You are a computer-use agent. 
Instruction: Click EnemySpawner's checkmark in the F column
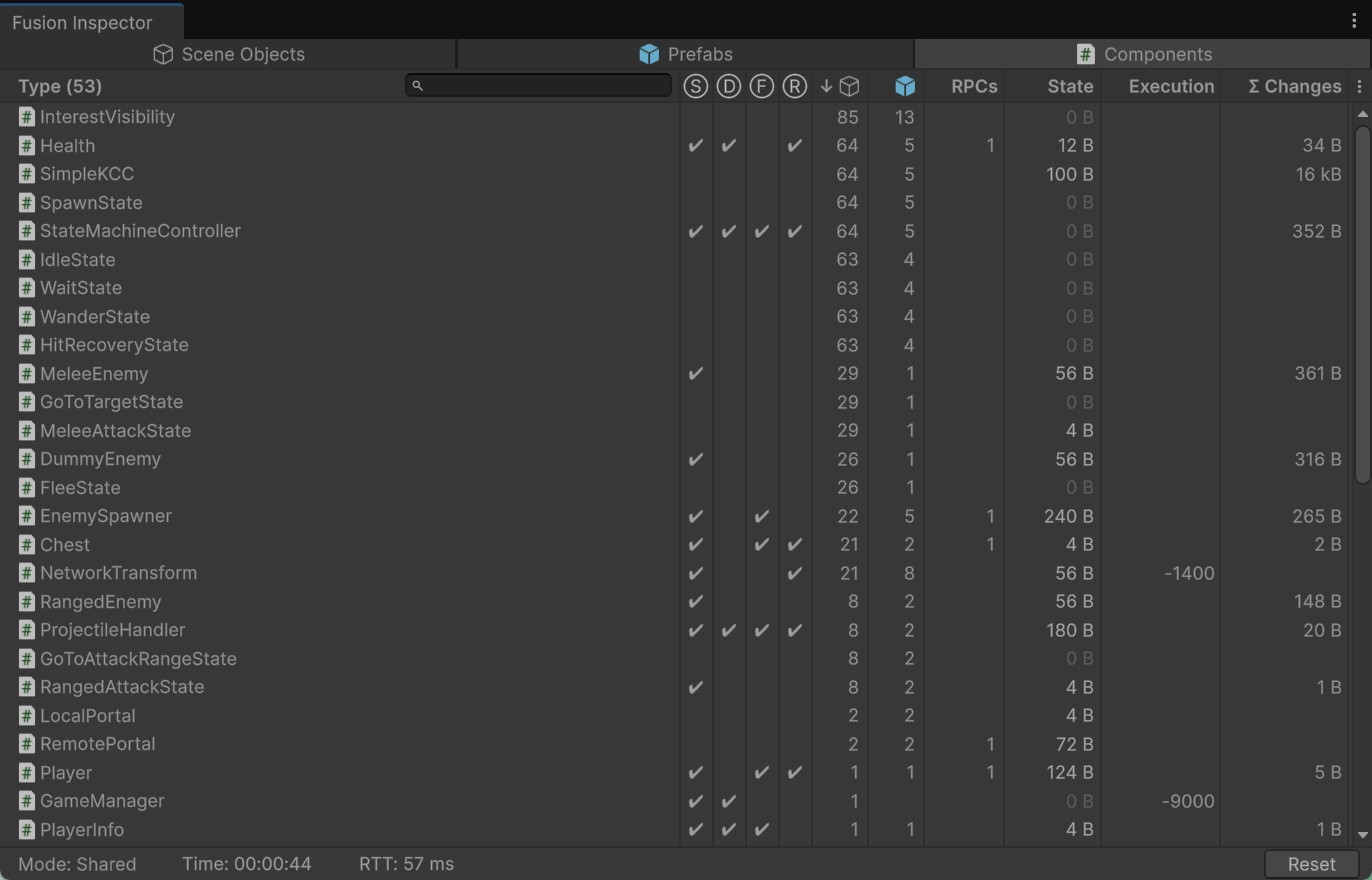tap(761, 516)
